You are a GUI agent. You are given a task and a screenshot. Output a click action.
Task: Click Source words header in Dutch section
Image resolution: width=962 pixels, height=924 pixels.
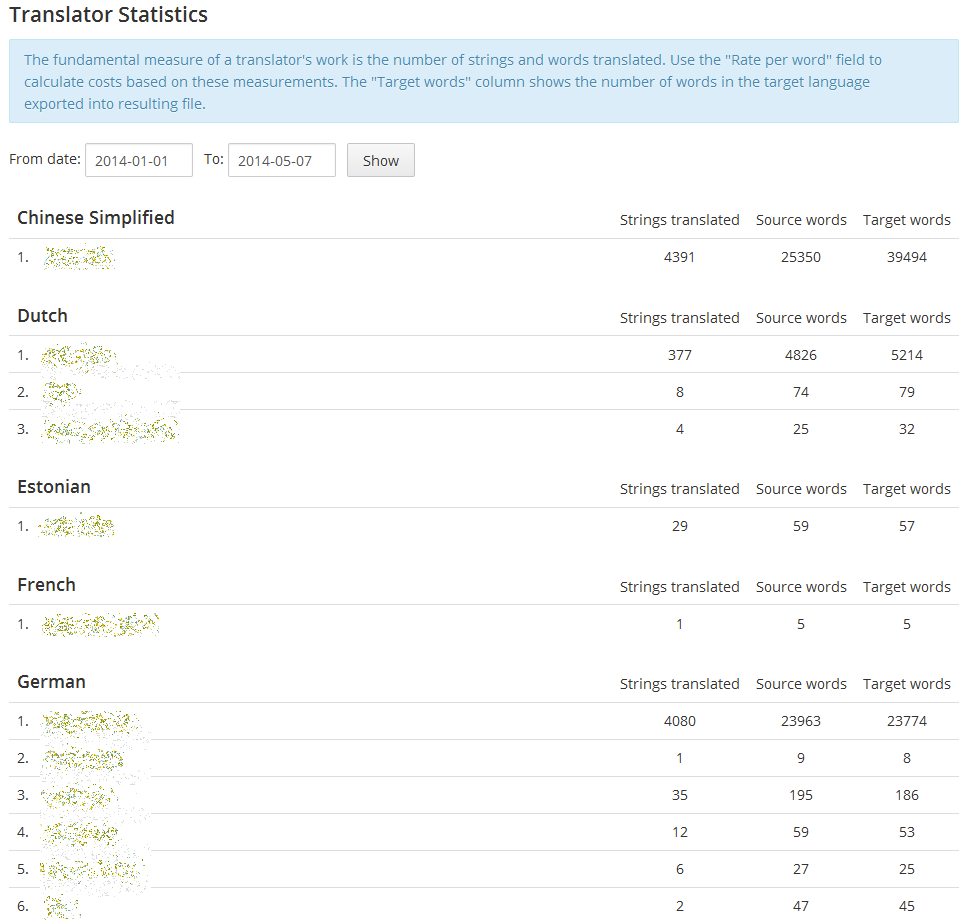801,318
